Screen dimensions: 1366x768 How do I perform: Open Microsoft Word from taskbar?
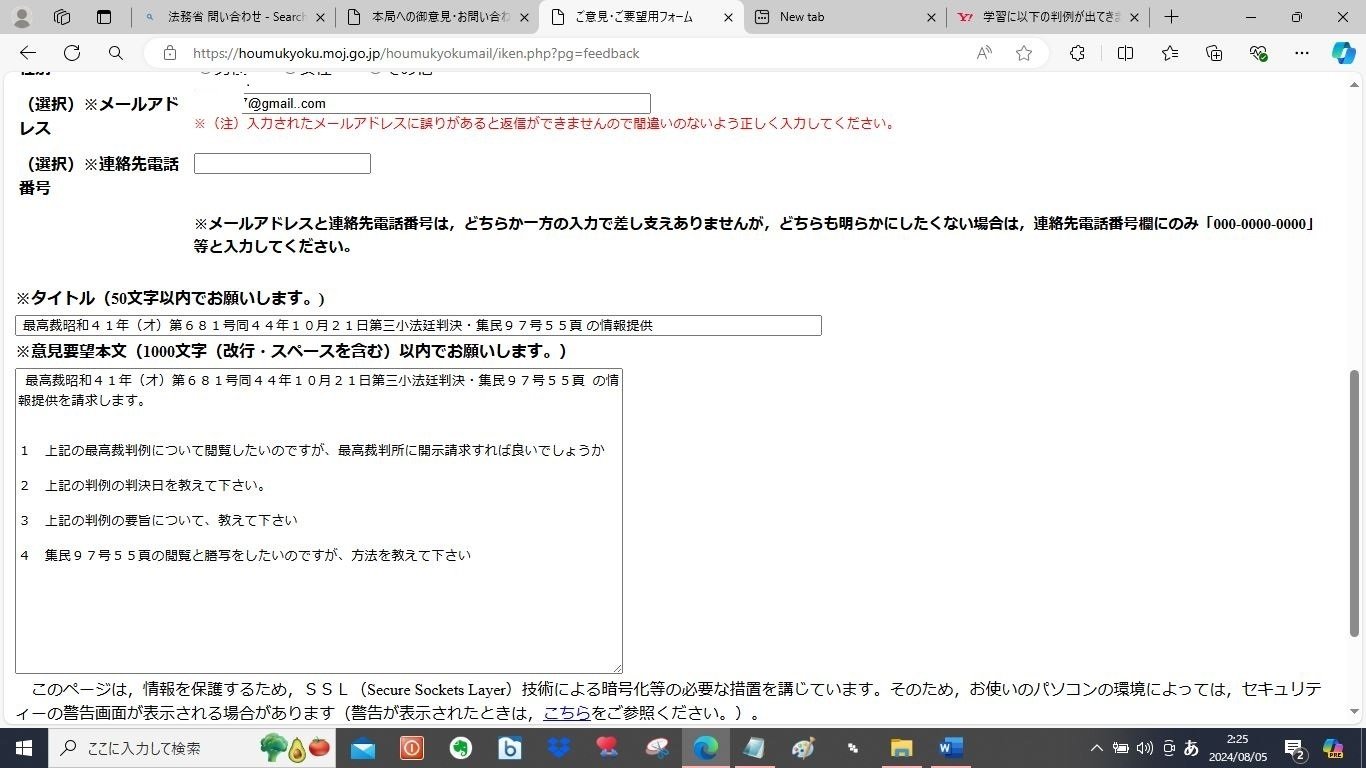point(950,748)
